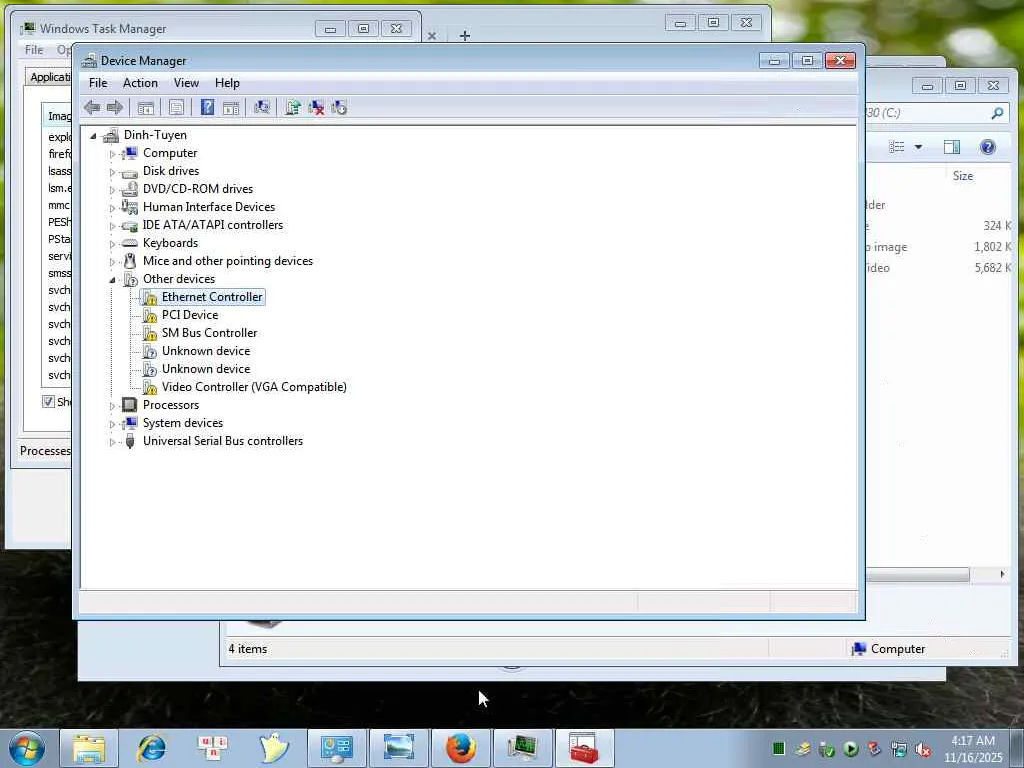Click the Disable device down-arrow icon
This screenshot has width=1024, height=768.
click(x=339, y=108)
